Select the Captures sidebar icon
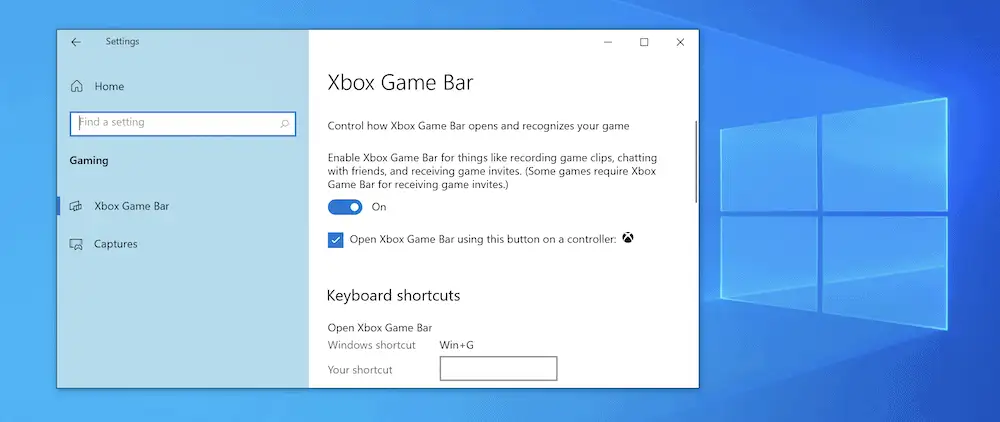1000x422 pixels. (76, 244)
